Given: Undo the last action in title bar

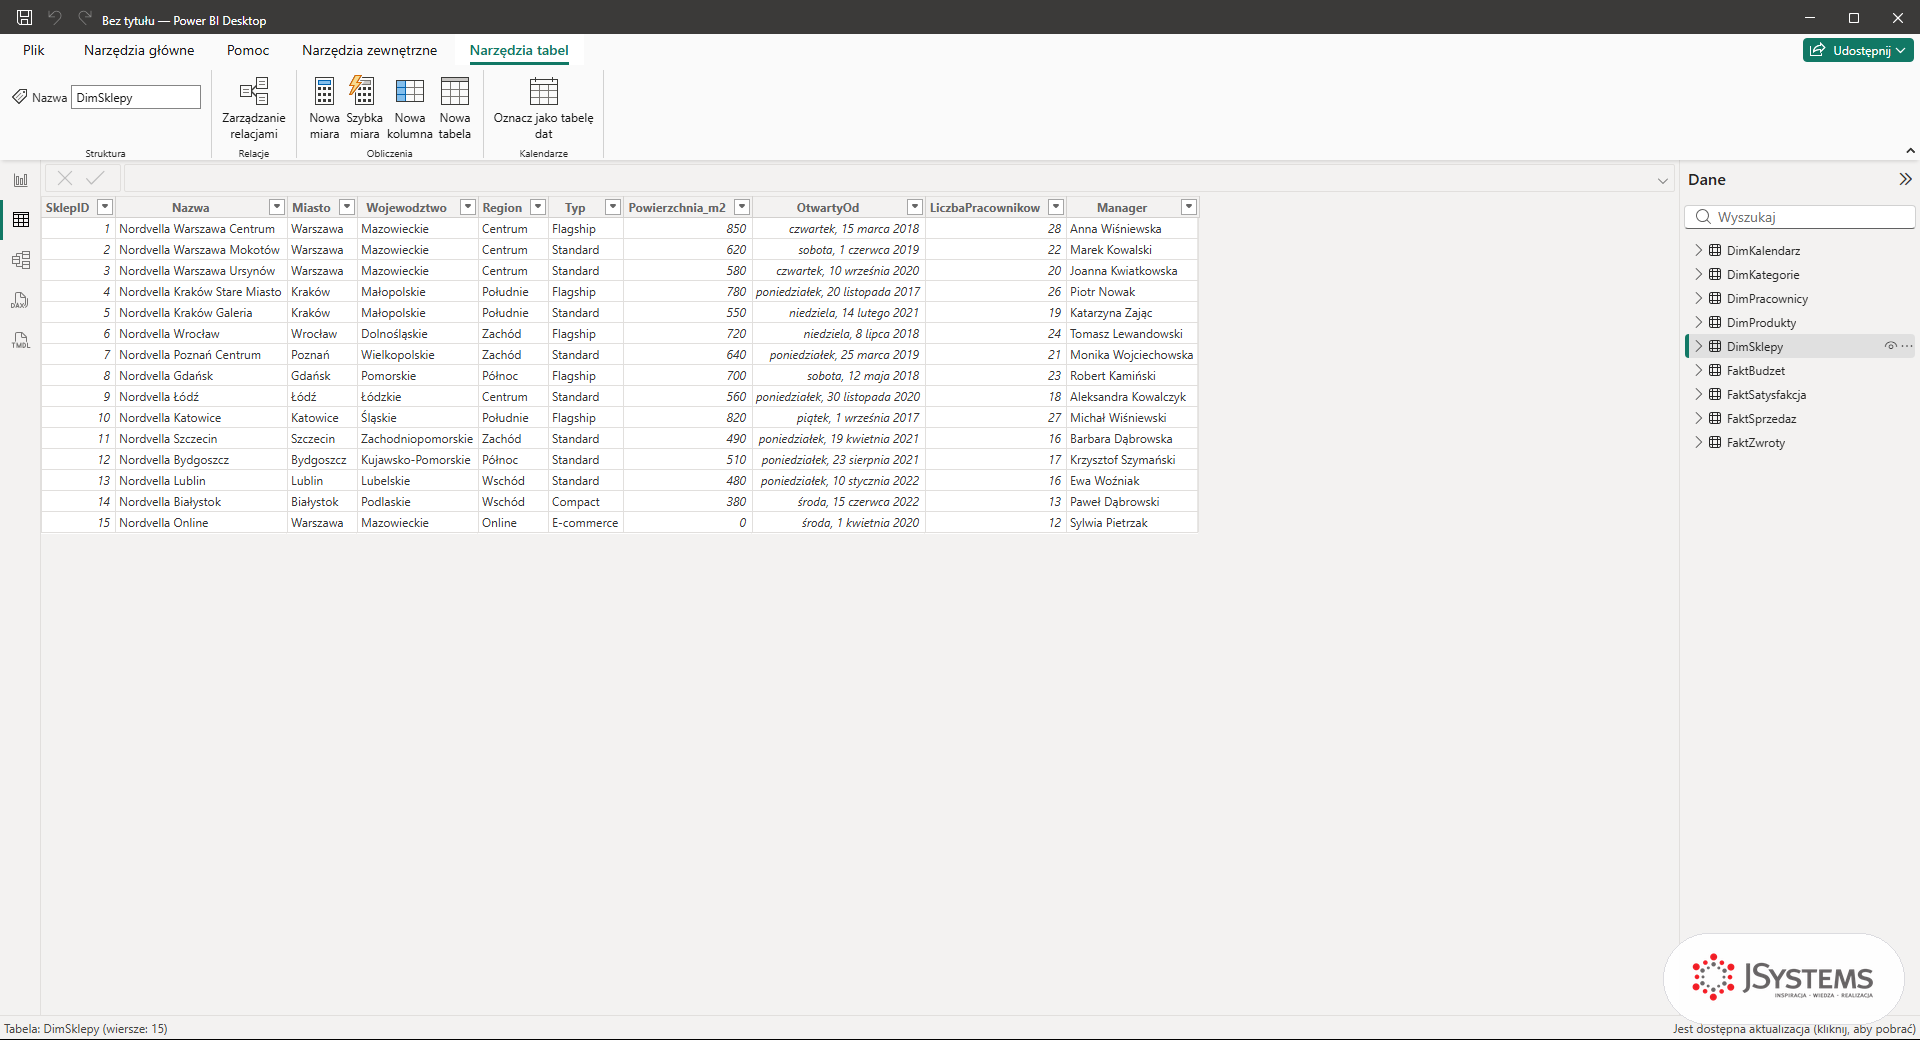Looking at the screenshot, I should click(x=55, y=18).
